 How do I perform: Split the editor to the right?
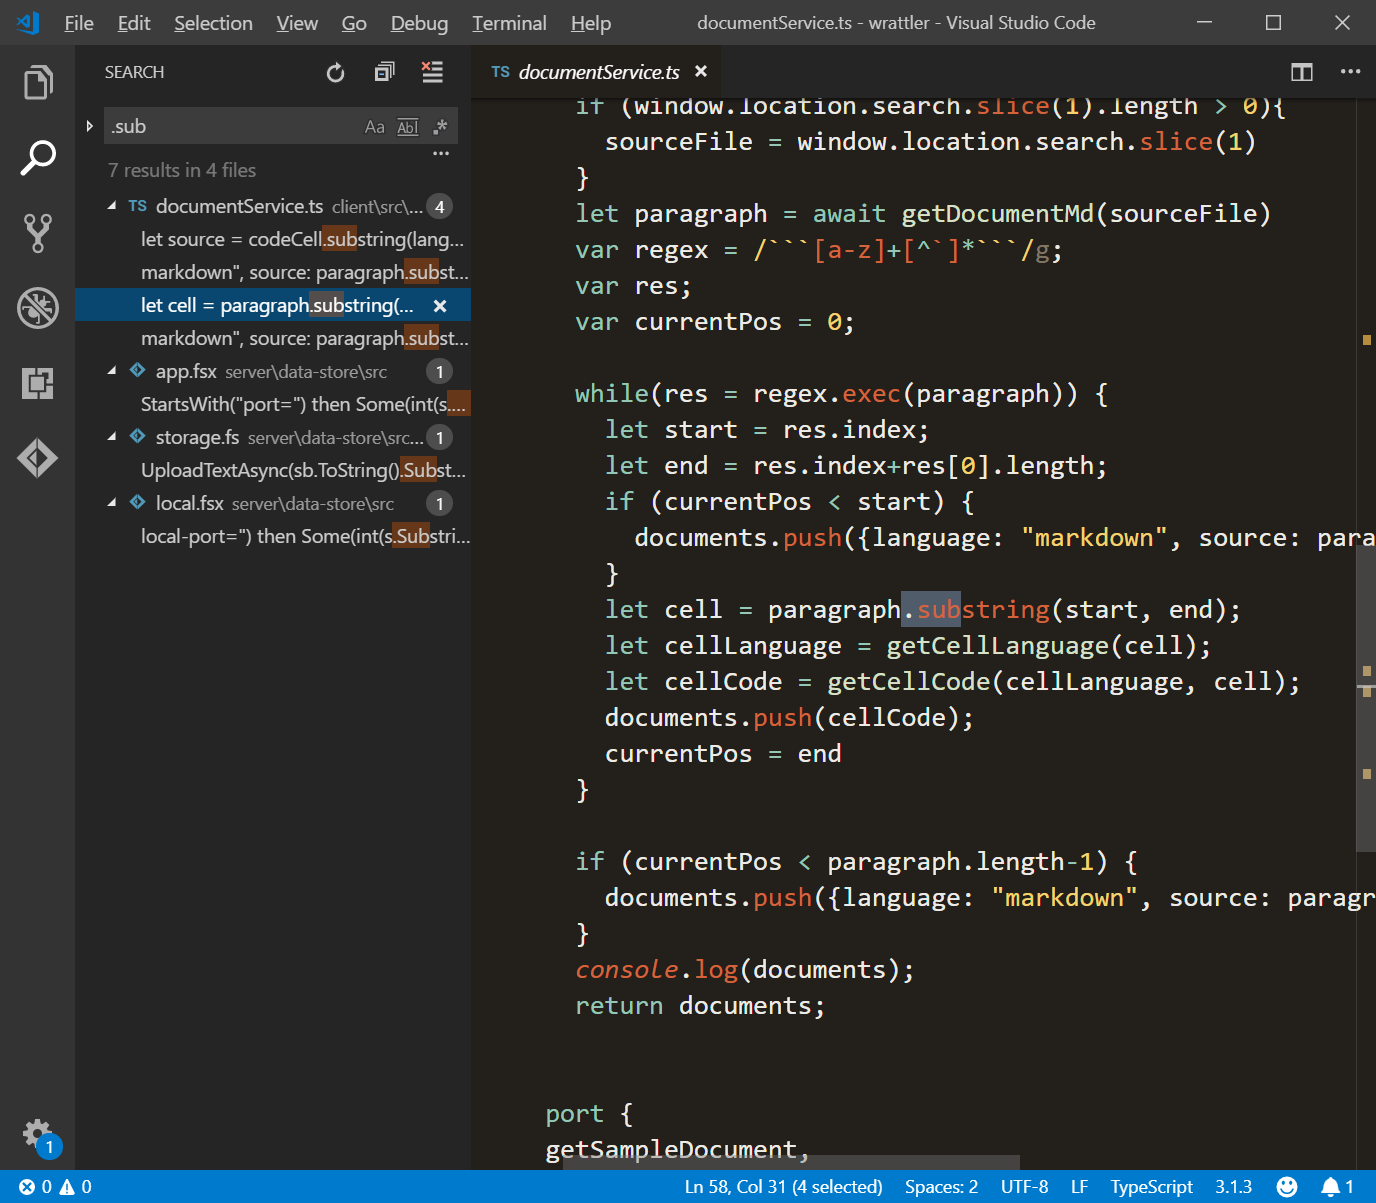pos(1302,72)
